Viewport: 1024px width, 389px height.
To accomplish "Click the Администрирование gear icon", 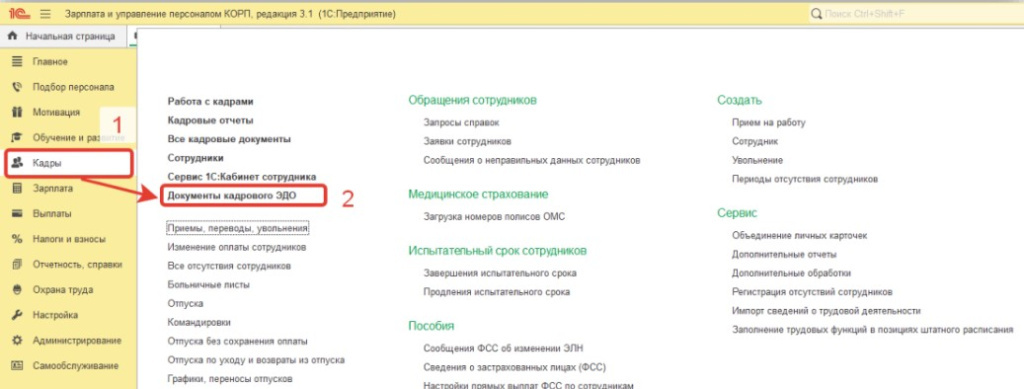I will [17, 341].
